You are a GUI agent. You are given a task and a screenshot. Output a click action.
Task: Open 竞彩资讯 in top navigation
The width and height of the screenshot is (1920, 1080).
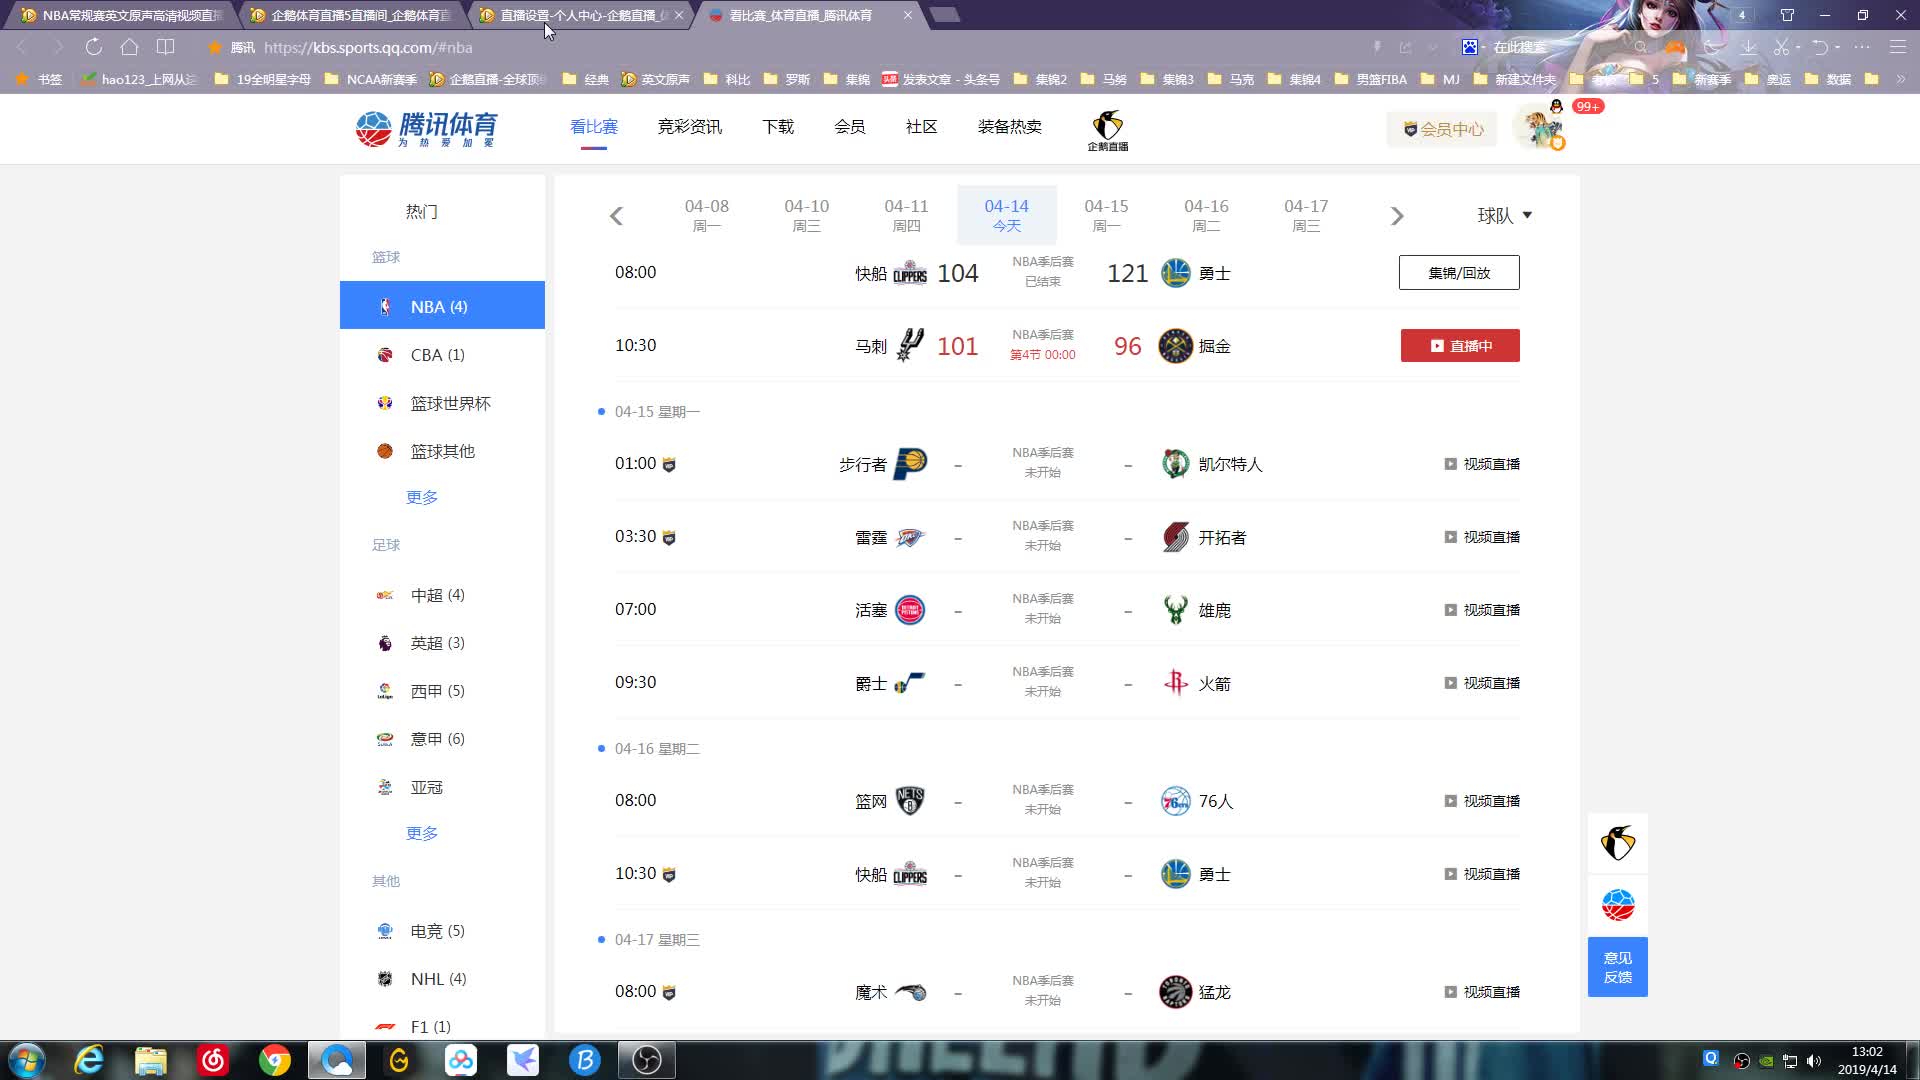pos(689,127)
